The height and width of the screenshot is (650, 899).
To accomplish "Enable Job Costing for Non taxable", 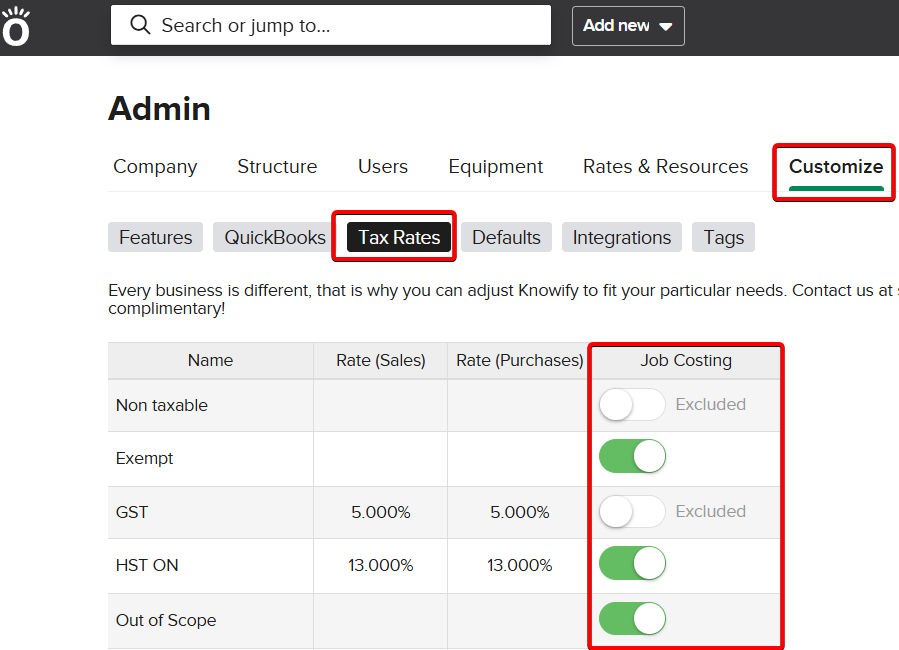I will [632, 405].
